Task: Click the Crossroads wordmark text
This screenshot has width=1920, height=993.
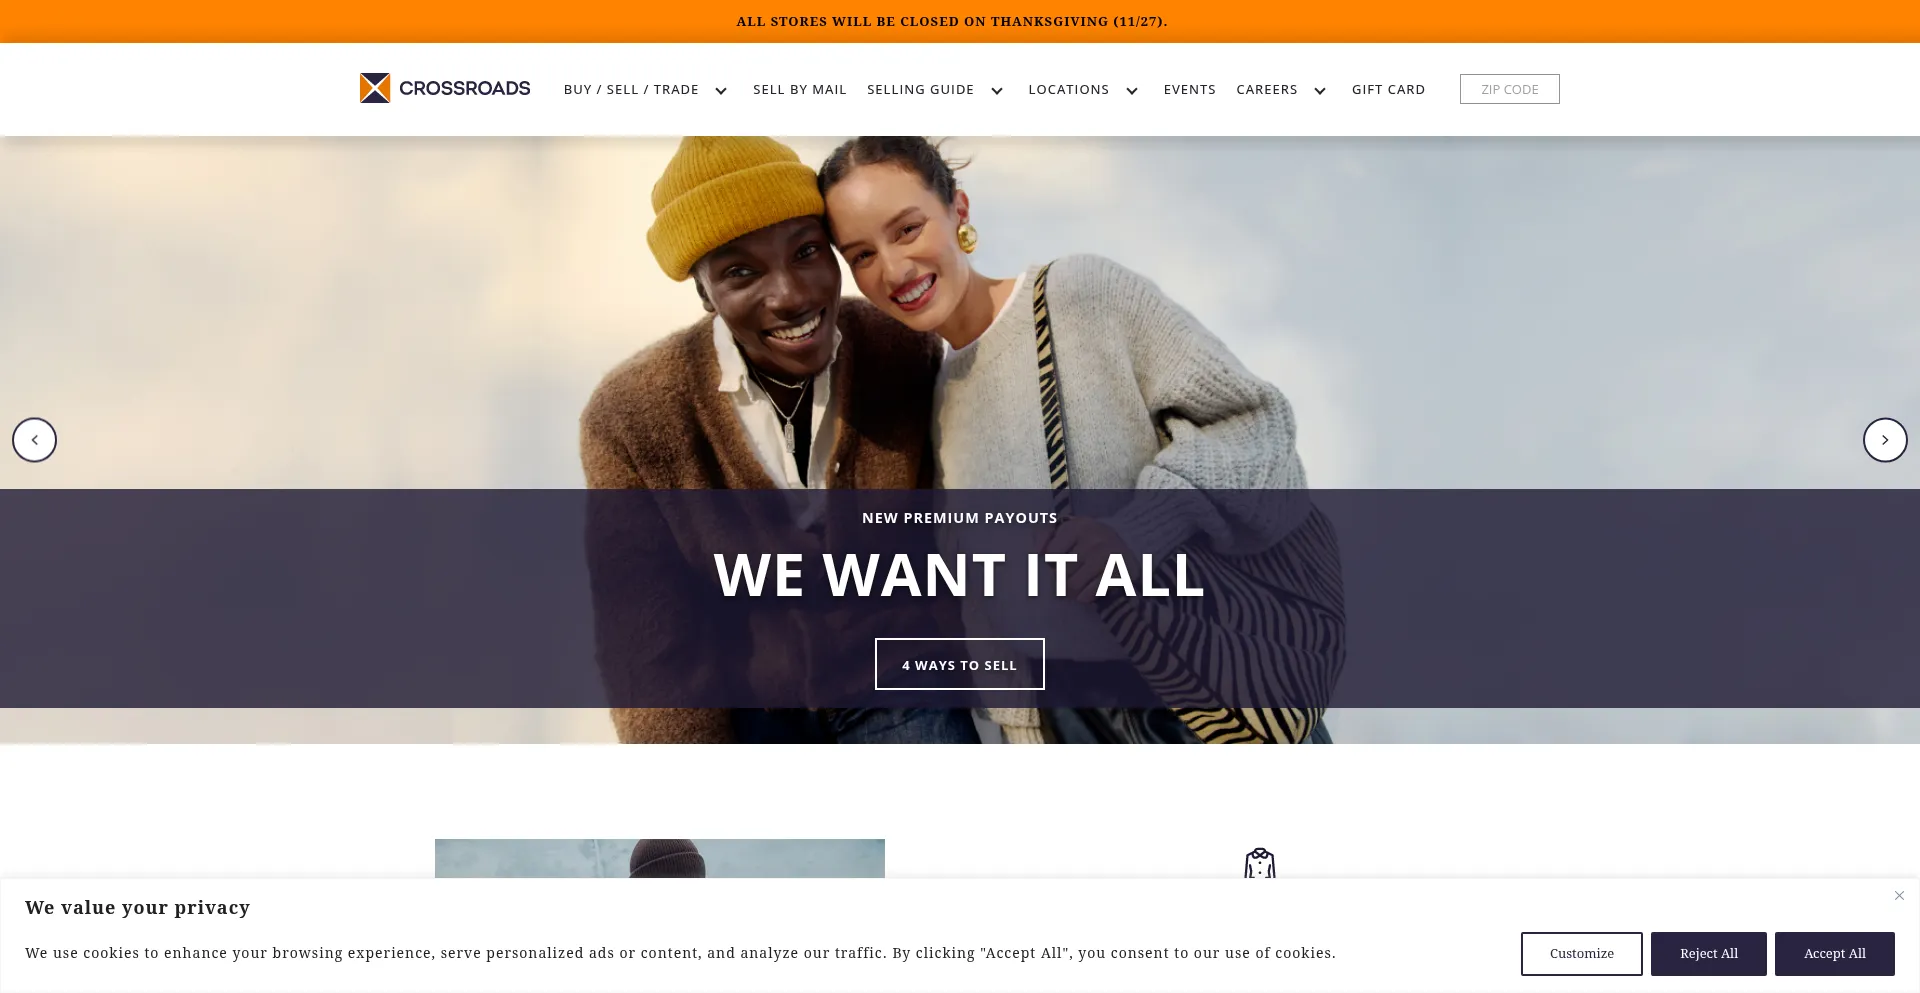Action: tap(465, 88)
